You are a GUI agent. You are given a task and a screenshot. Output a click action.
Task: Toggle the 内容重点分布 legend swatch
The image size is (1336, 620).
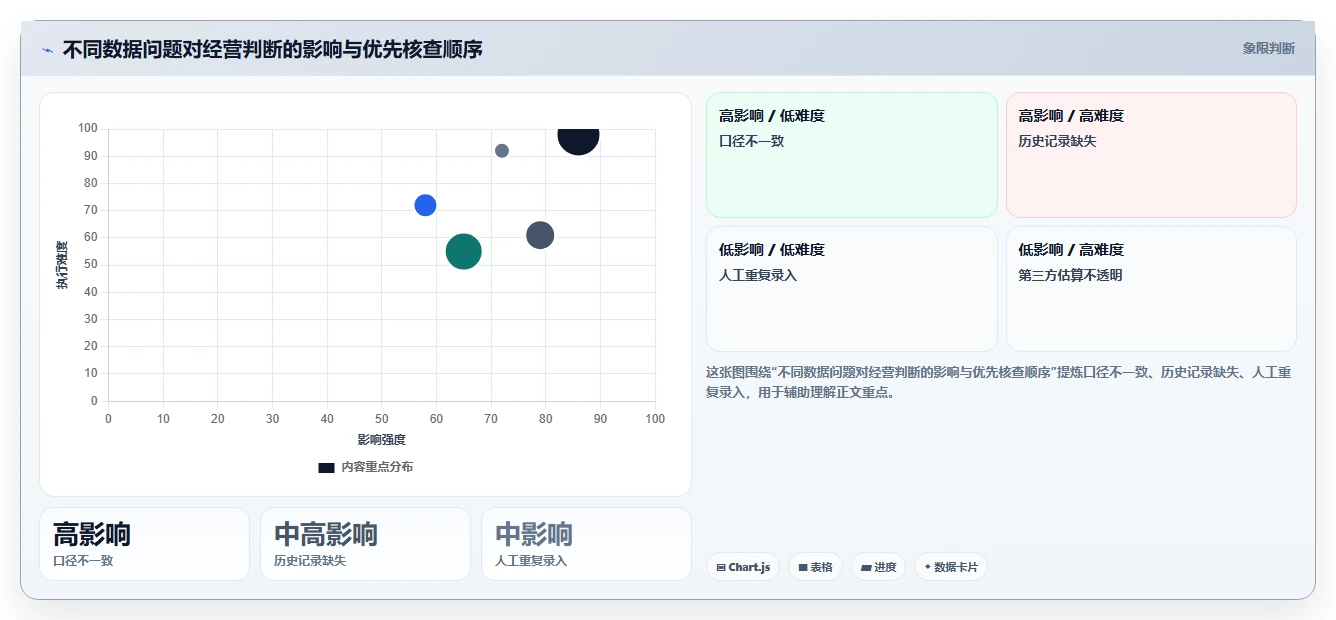tap(326, 467)
